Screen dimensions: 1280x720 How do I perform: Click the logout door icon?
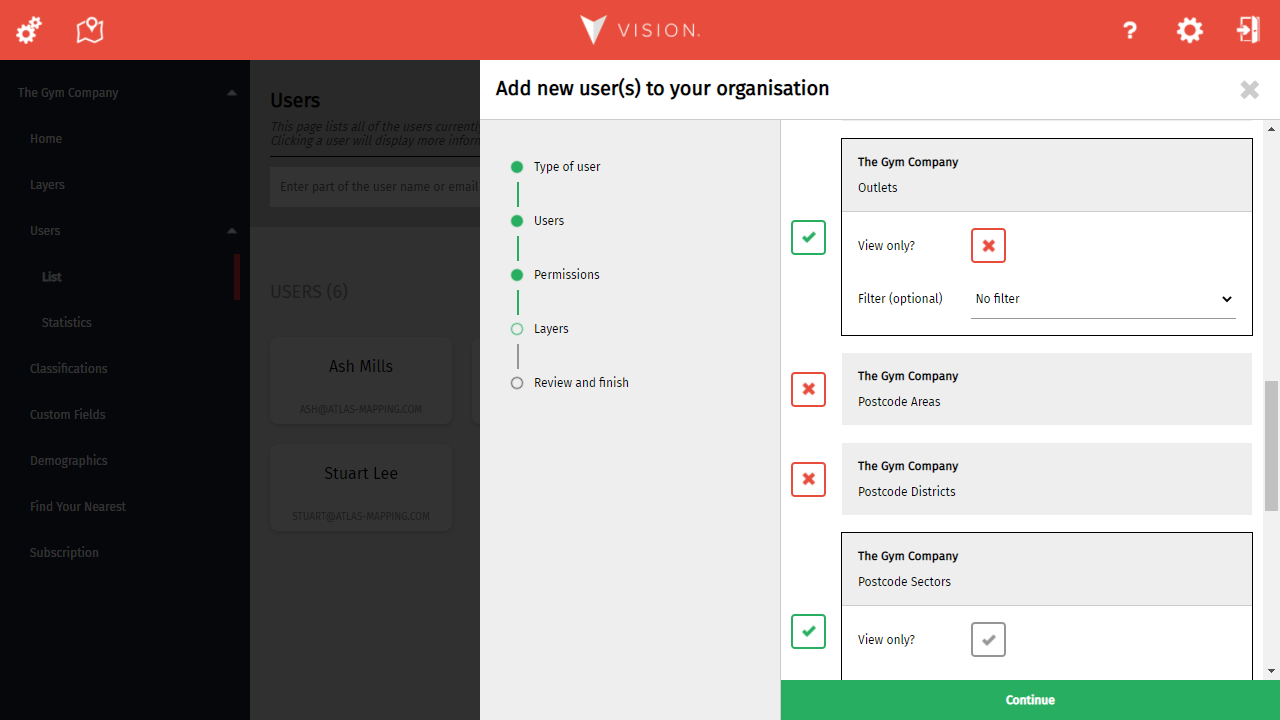click(x=1248, y=30)
